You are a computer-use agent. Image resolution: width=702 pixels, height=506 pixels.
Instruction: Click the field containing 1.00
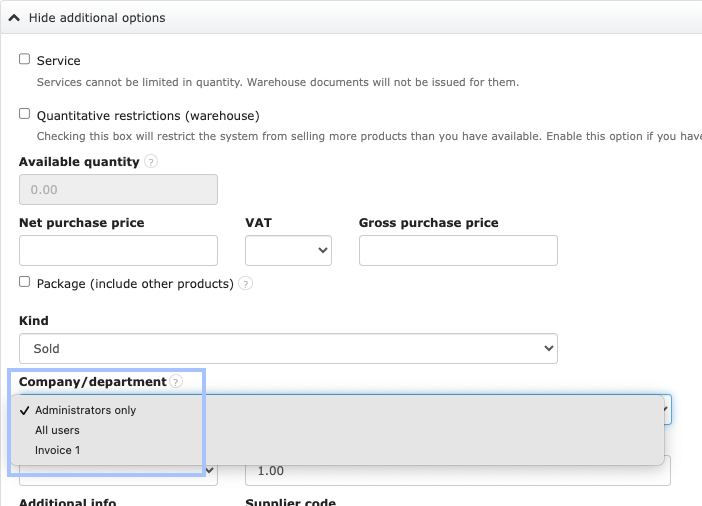(457, 471)
